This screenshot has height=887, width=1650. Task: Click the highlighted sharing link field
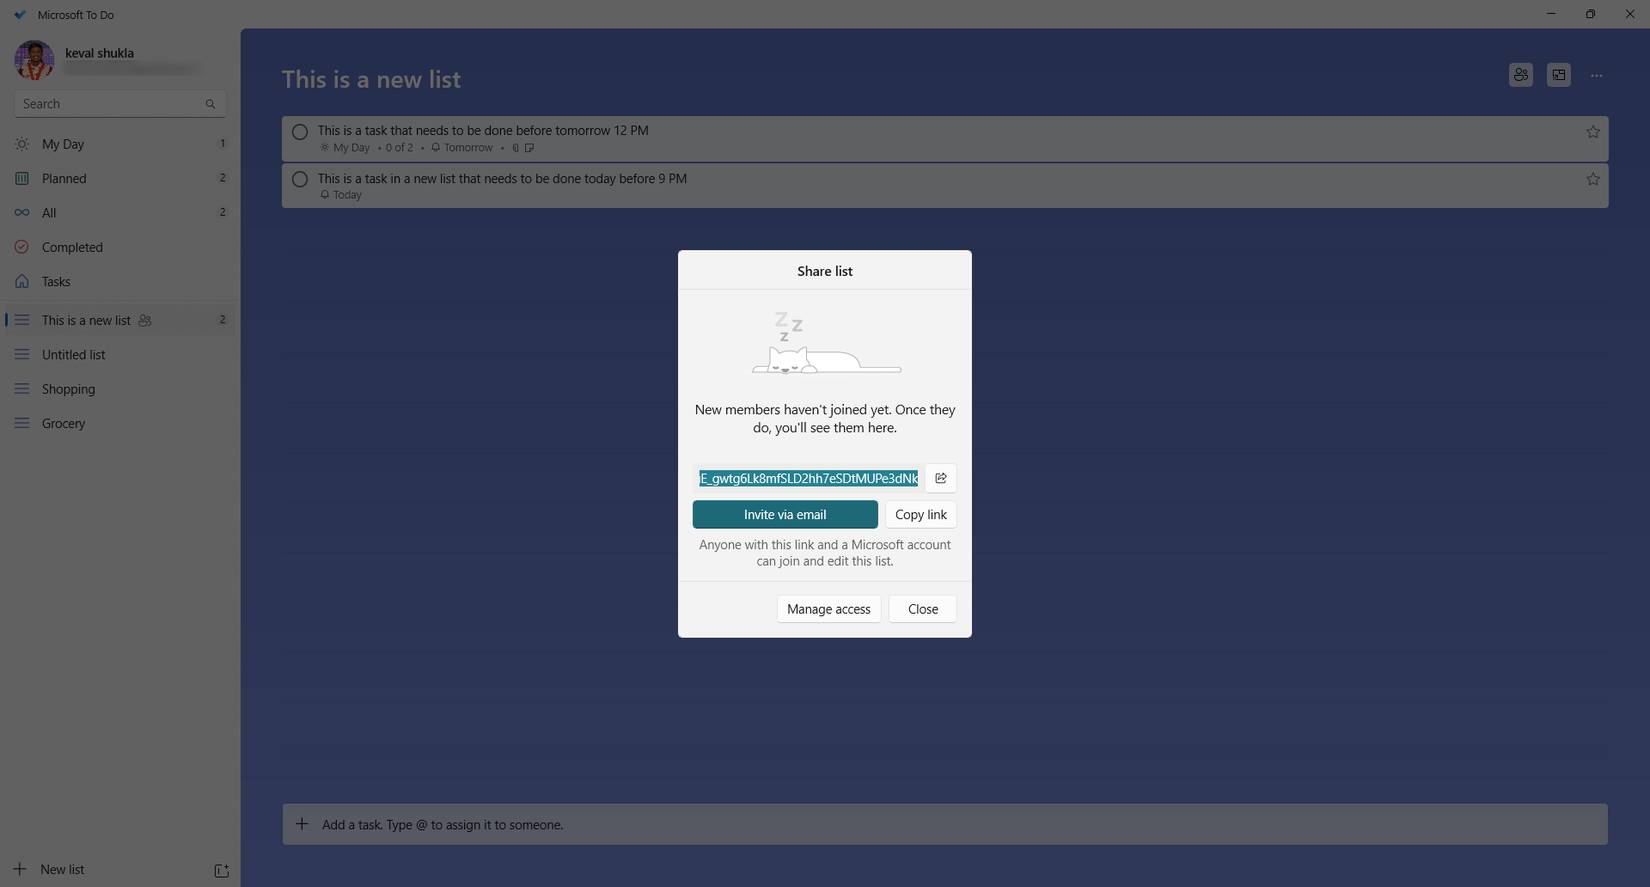[808, 478]
